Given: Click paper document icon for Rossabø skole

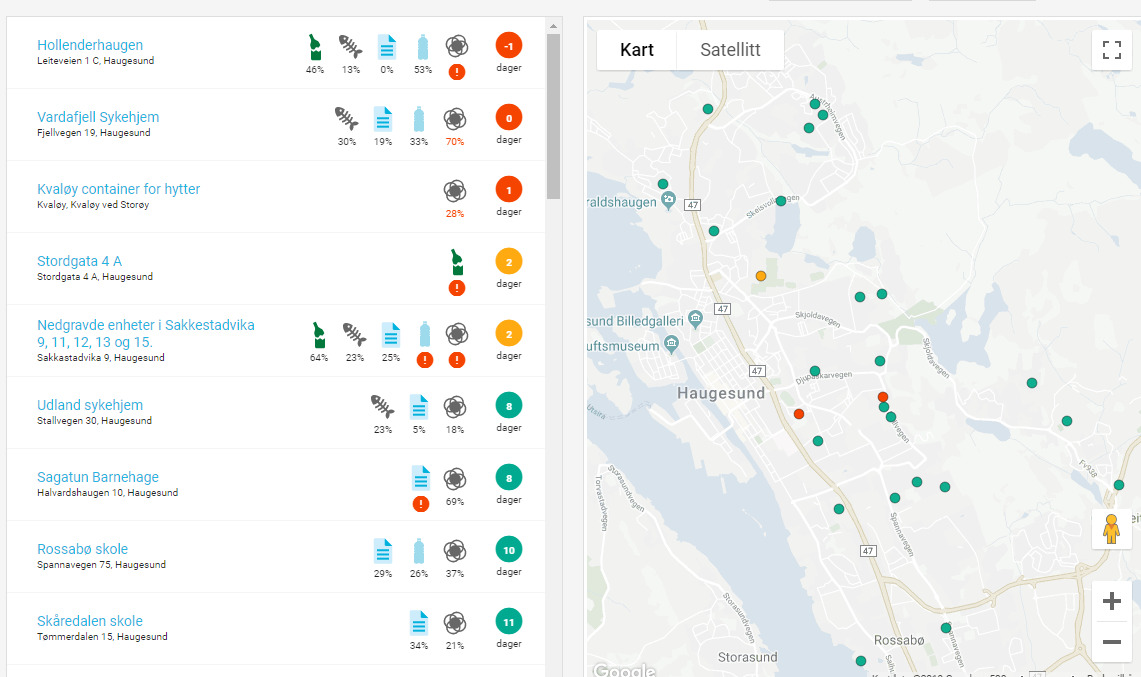Looking at the screenshot, I should pyautogui.click(x=383, y=551).
